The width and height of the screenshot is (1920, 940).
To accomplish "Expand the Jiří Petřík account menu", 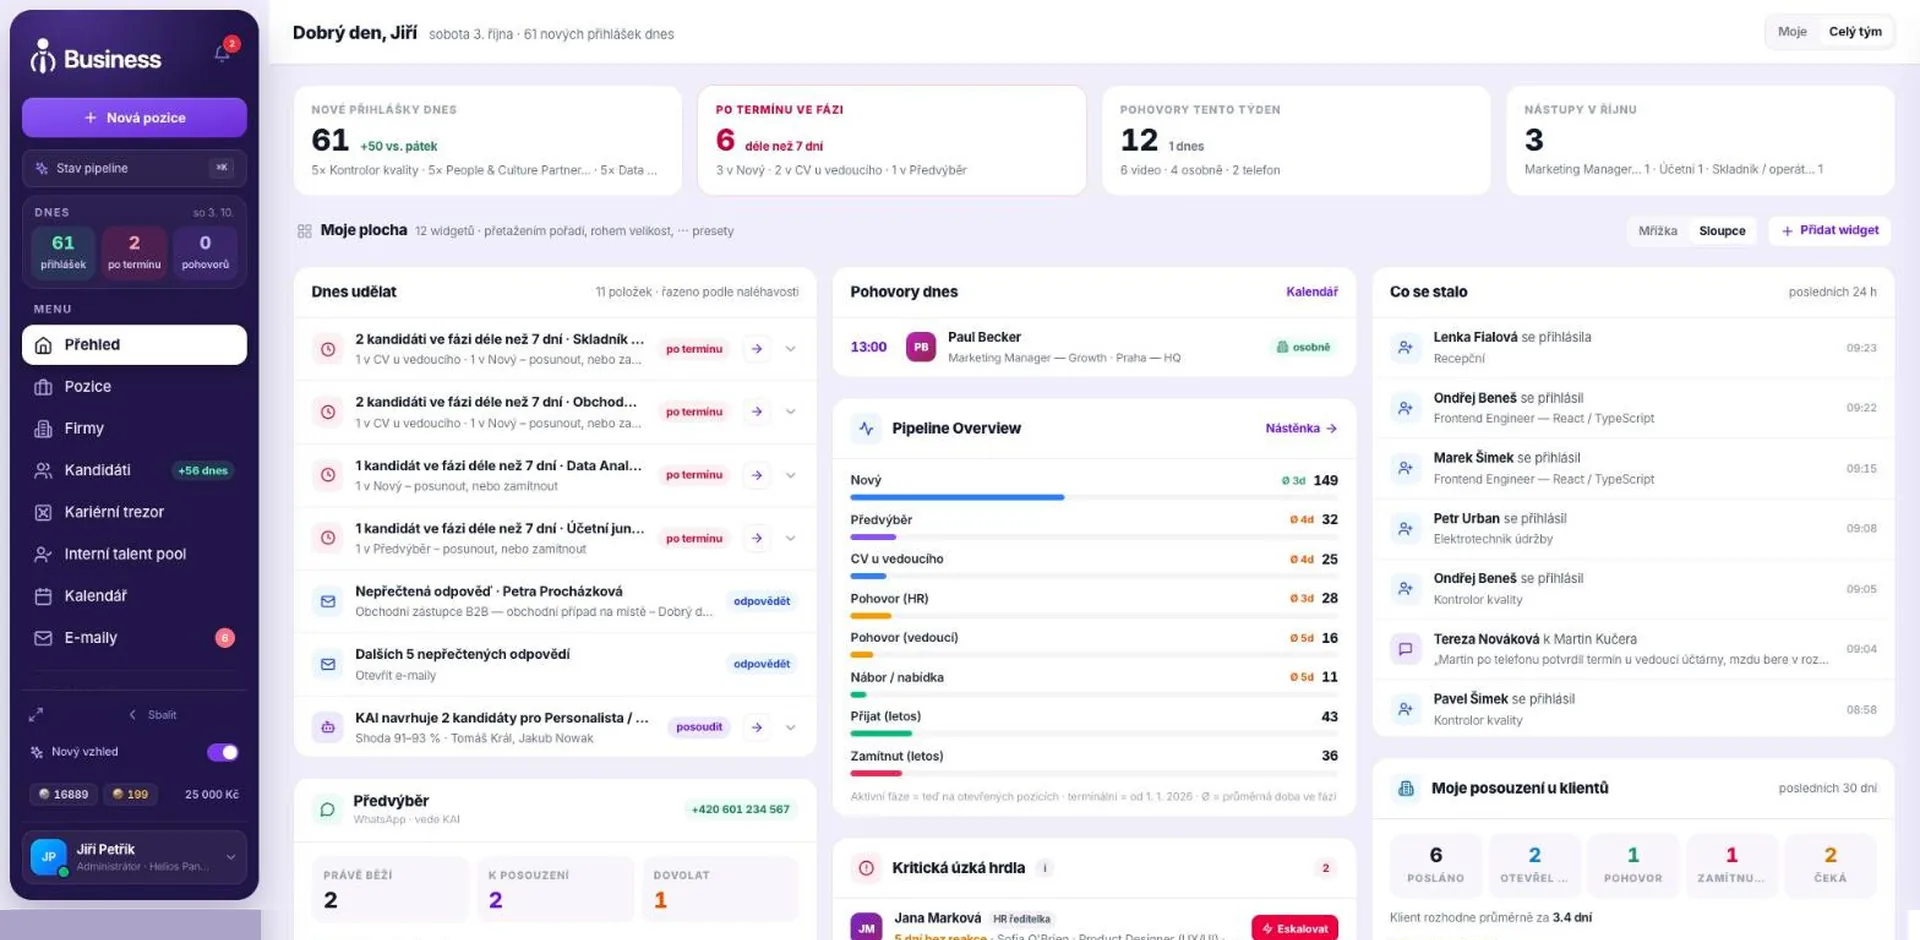I will click(231, 857).
